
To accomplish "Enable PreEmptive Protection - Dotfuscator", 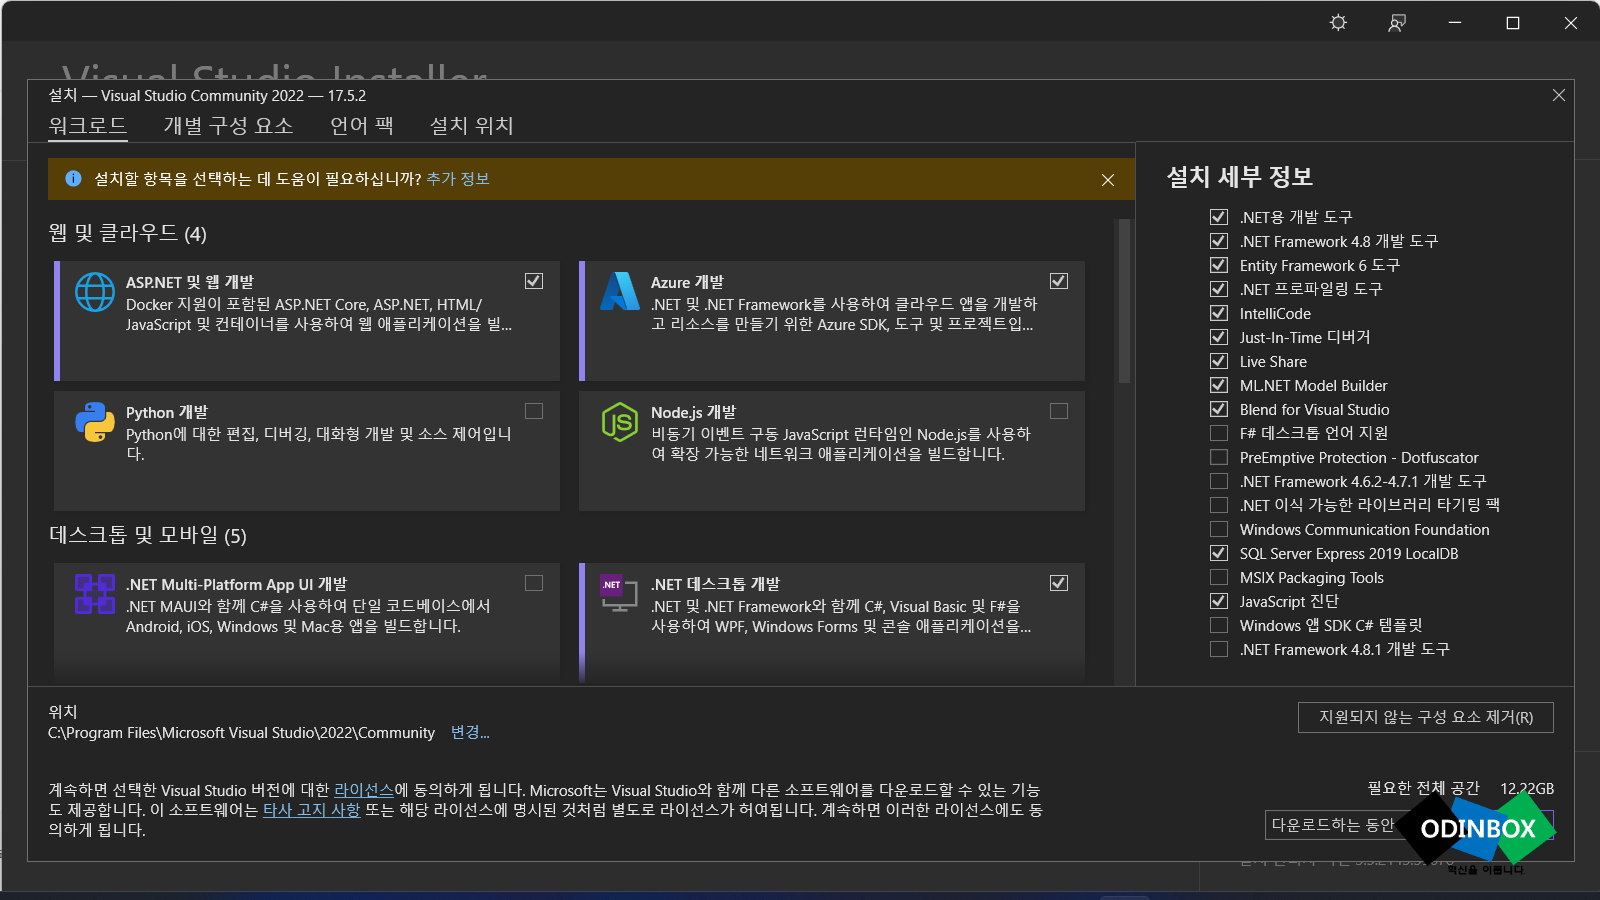I will (1219, 457).
